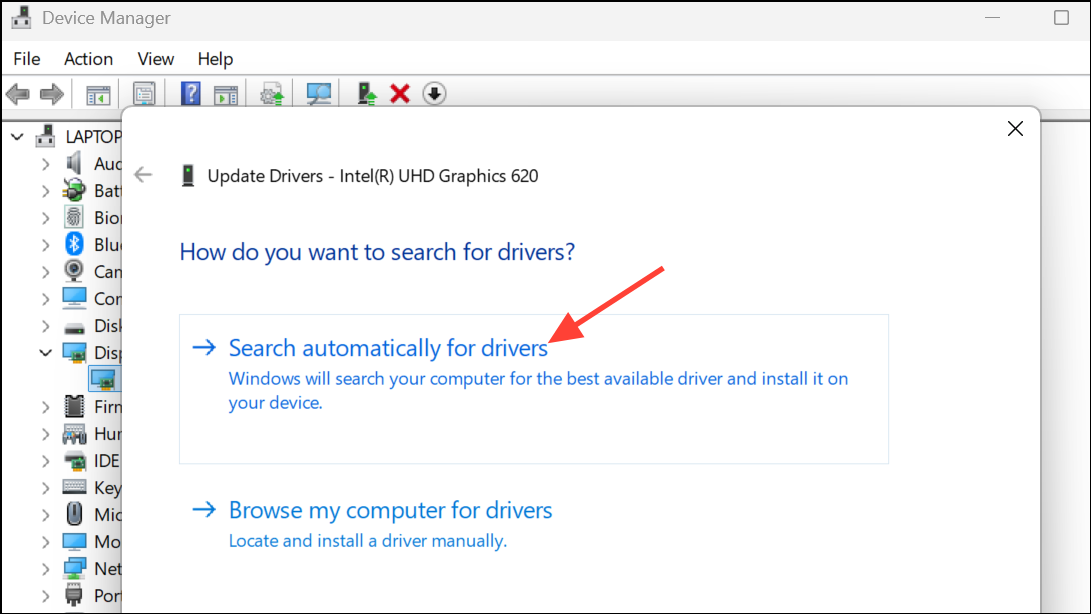Expand the Batteries category chevron
This screenshot has height=614, width=1091.
click(x=45, y=191)
